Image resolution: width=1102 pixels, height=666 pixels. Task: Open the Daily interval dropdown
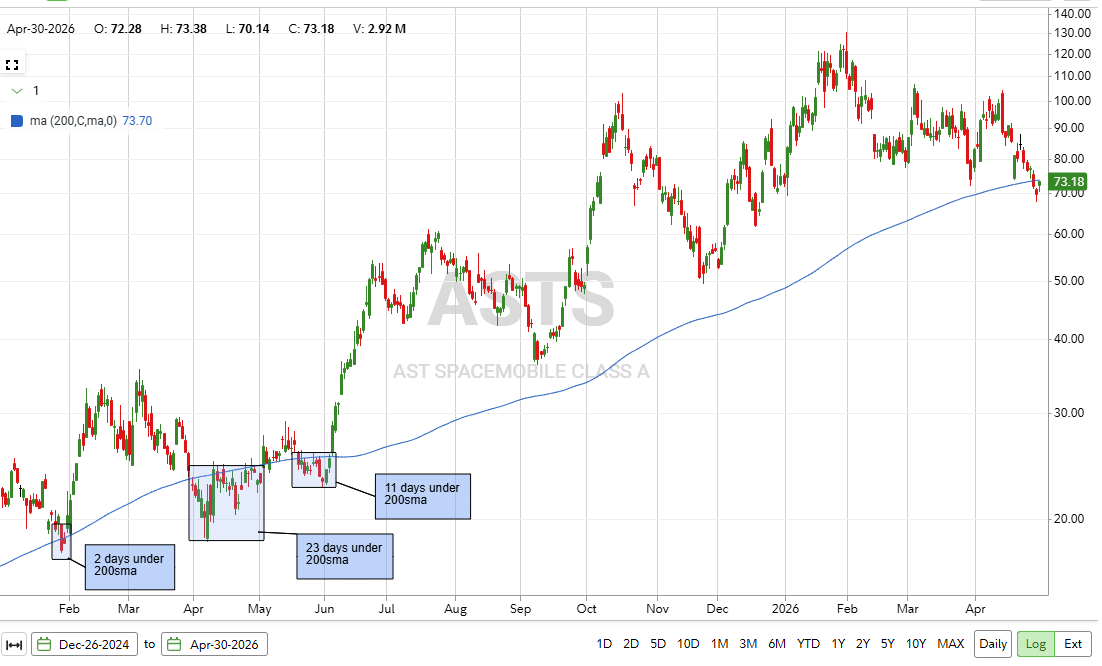pos(992,644)
